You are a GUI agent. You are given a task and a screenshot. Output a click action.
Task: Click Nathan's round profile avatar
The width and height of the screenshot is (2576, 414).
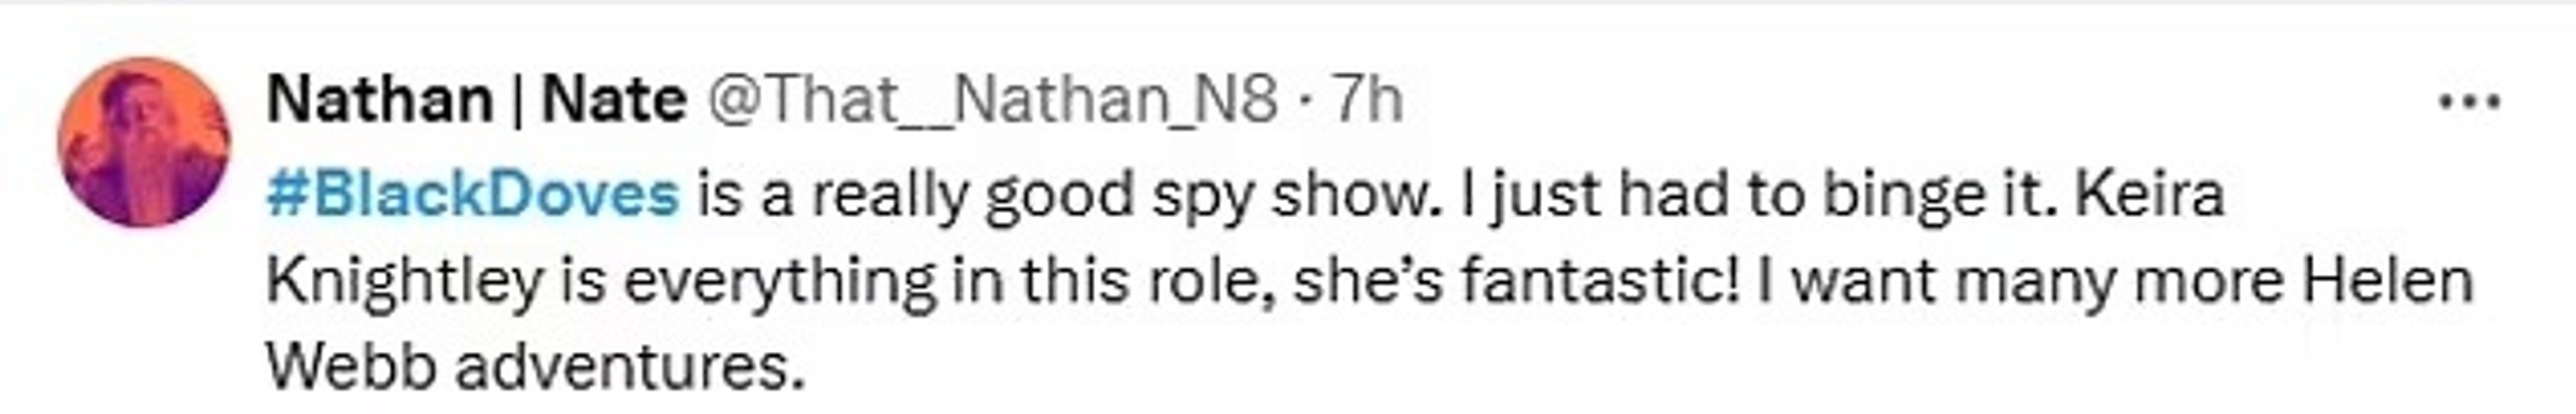144,141
